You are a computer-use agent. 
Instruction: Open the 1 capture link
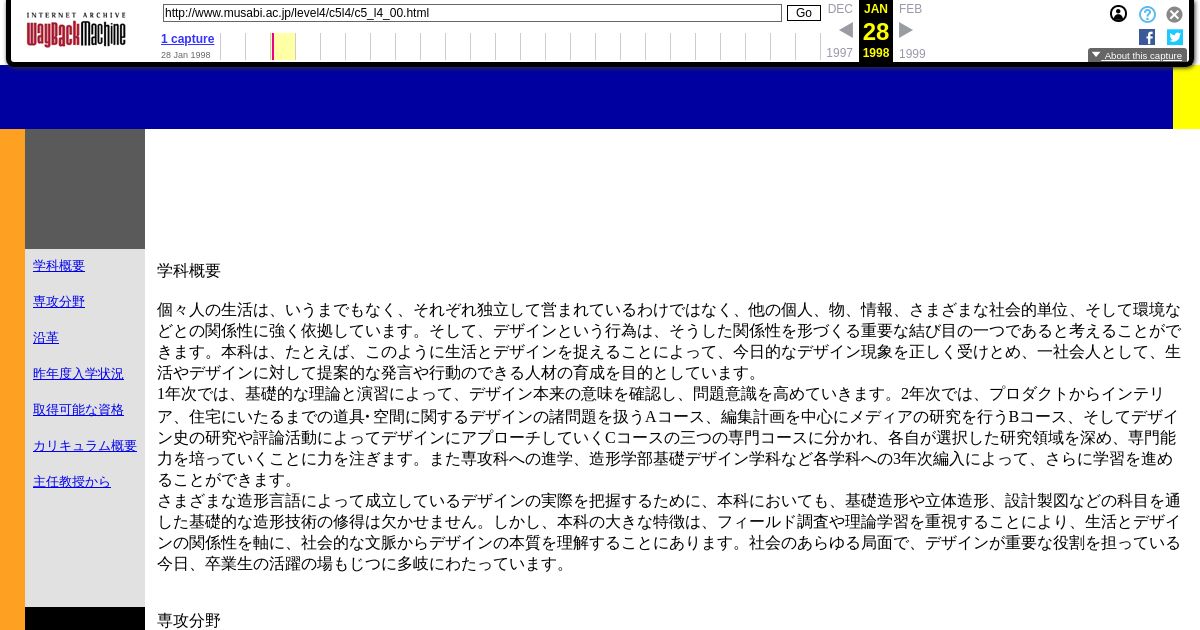pyautogui.click(x=187, y=39)
